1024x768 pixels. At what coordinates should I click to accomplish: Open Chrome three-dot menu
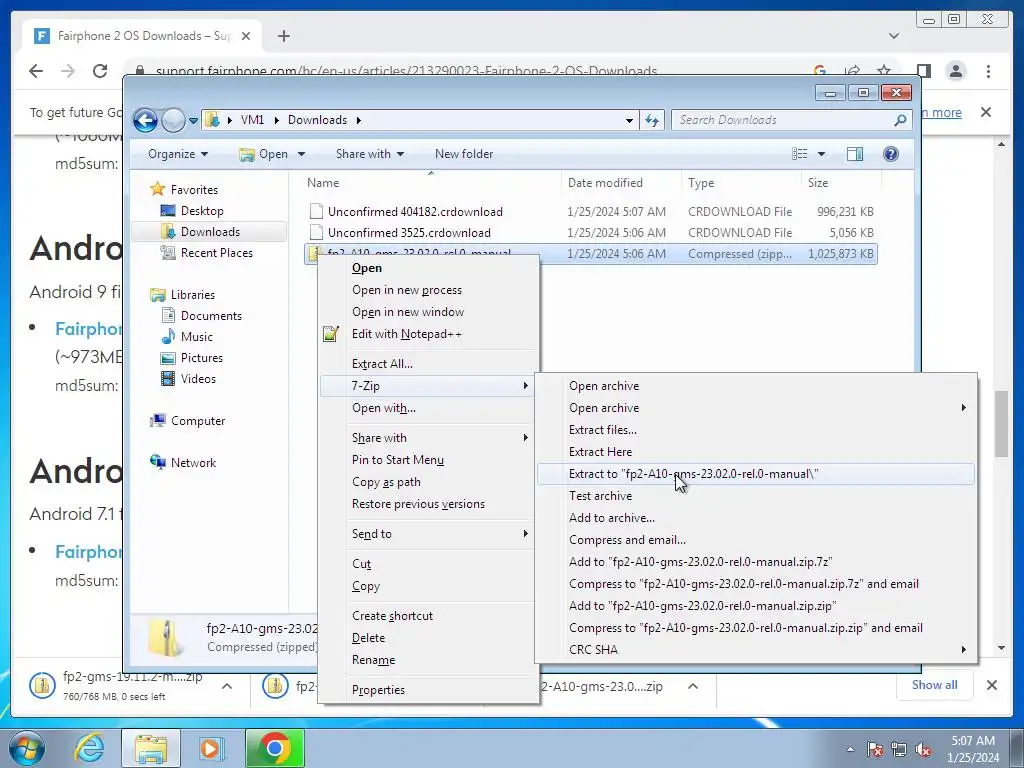coord(989,71)
